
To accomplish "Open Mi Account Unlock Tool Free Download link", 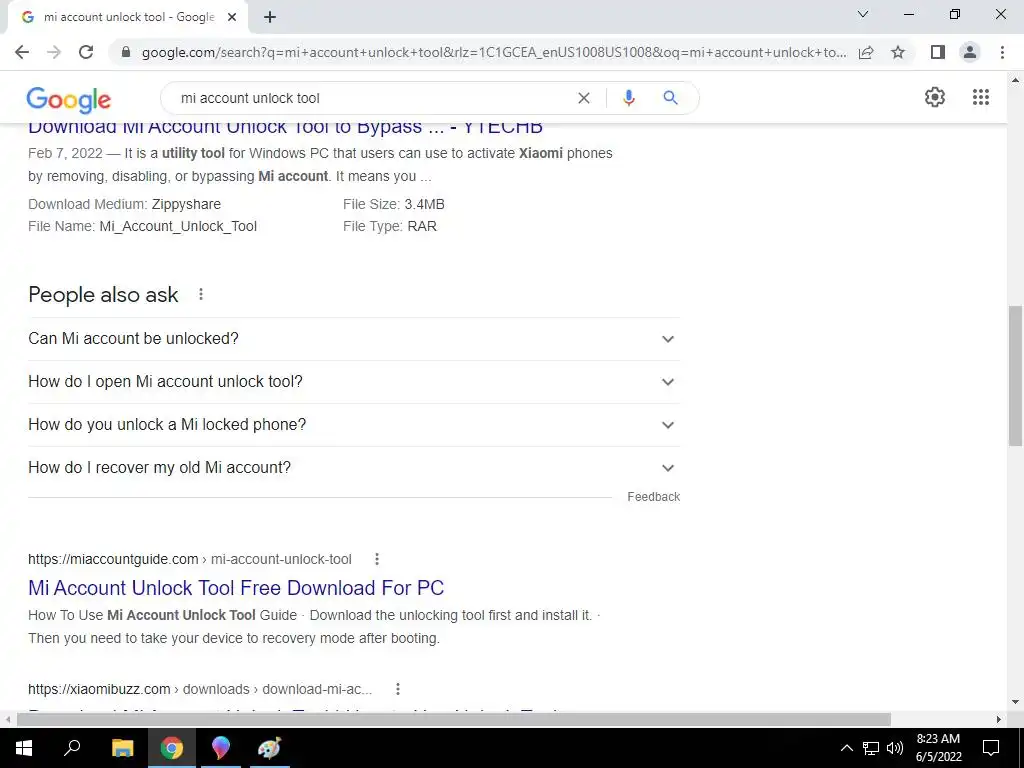I will [x=236, y=588].
